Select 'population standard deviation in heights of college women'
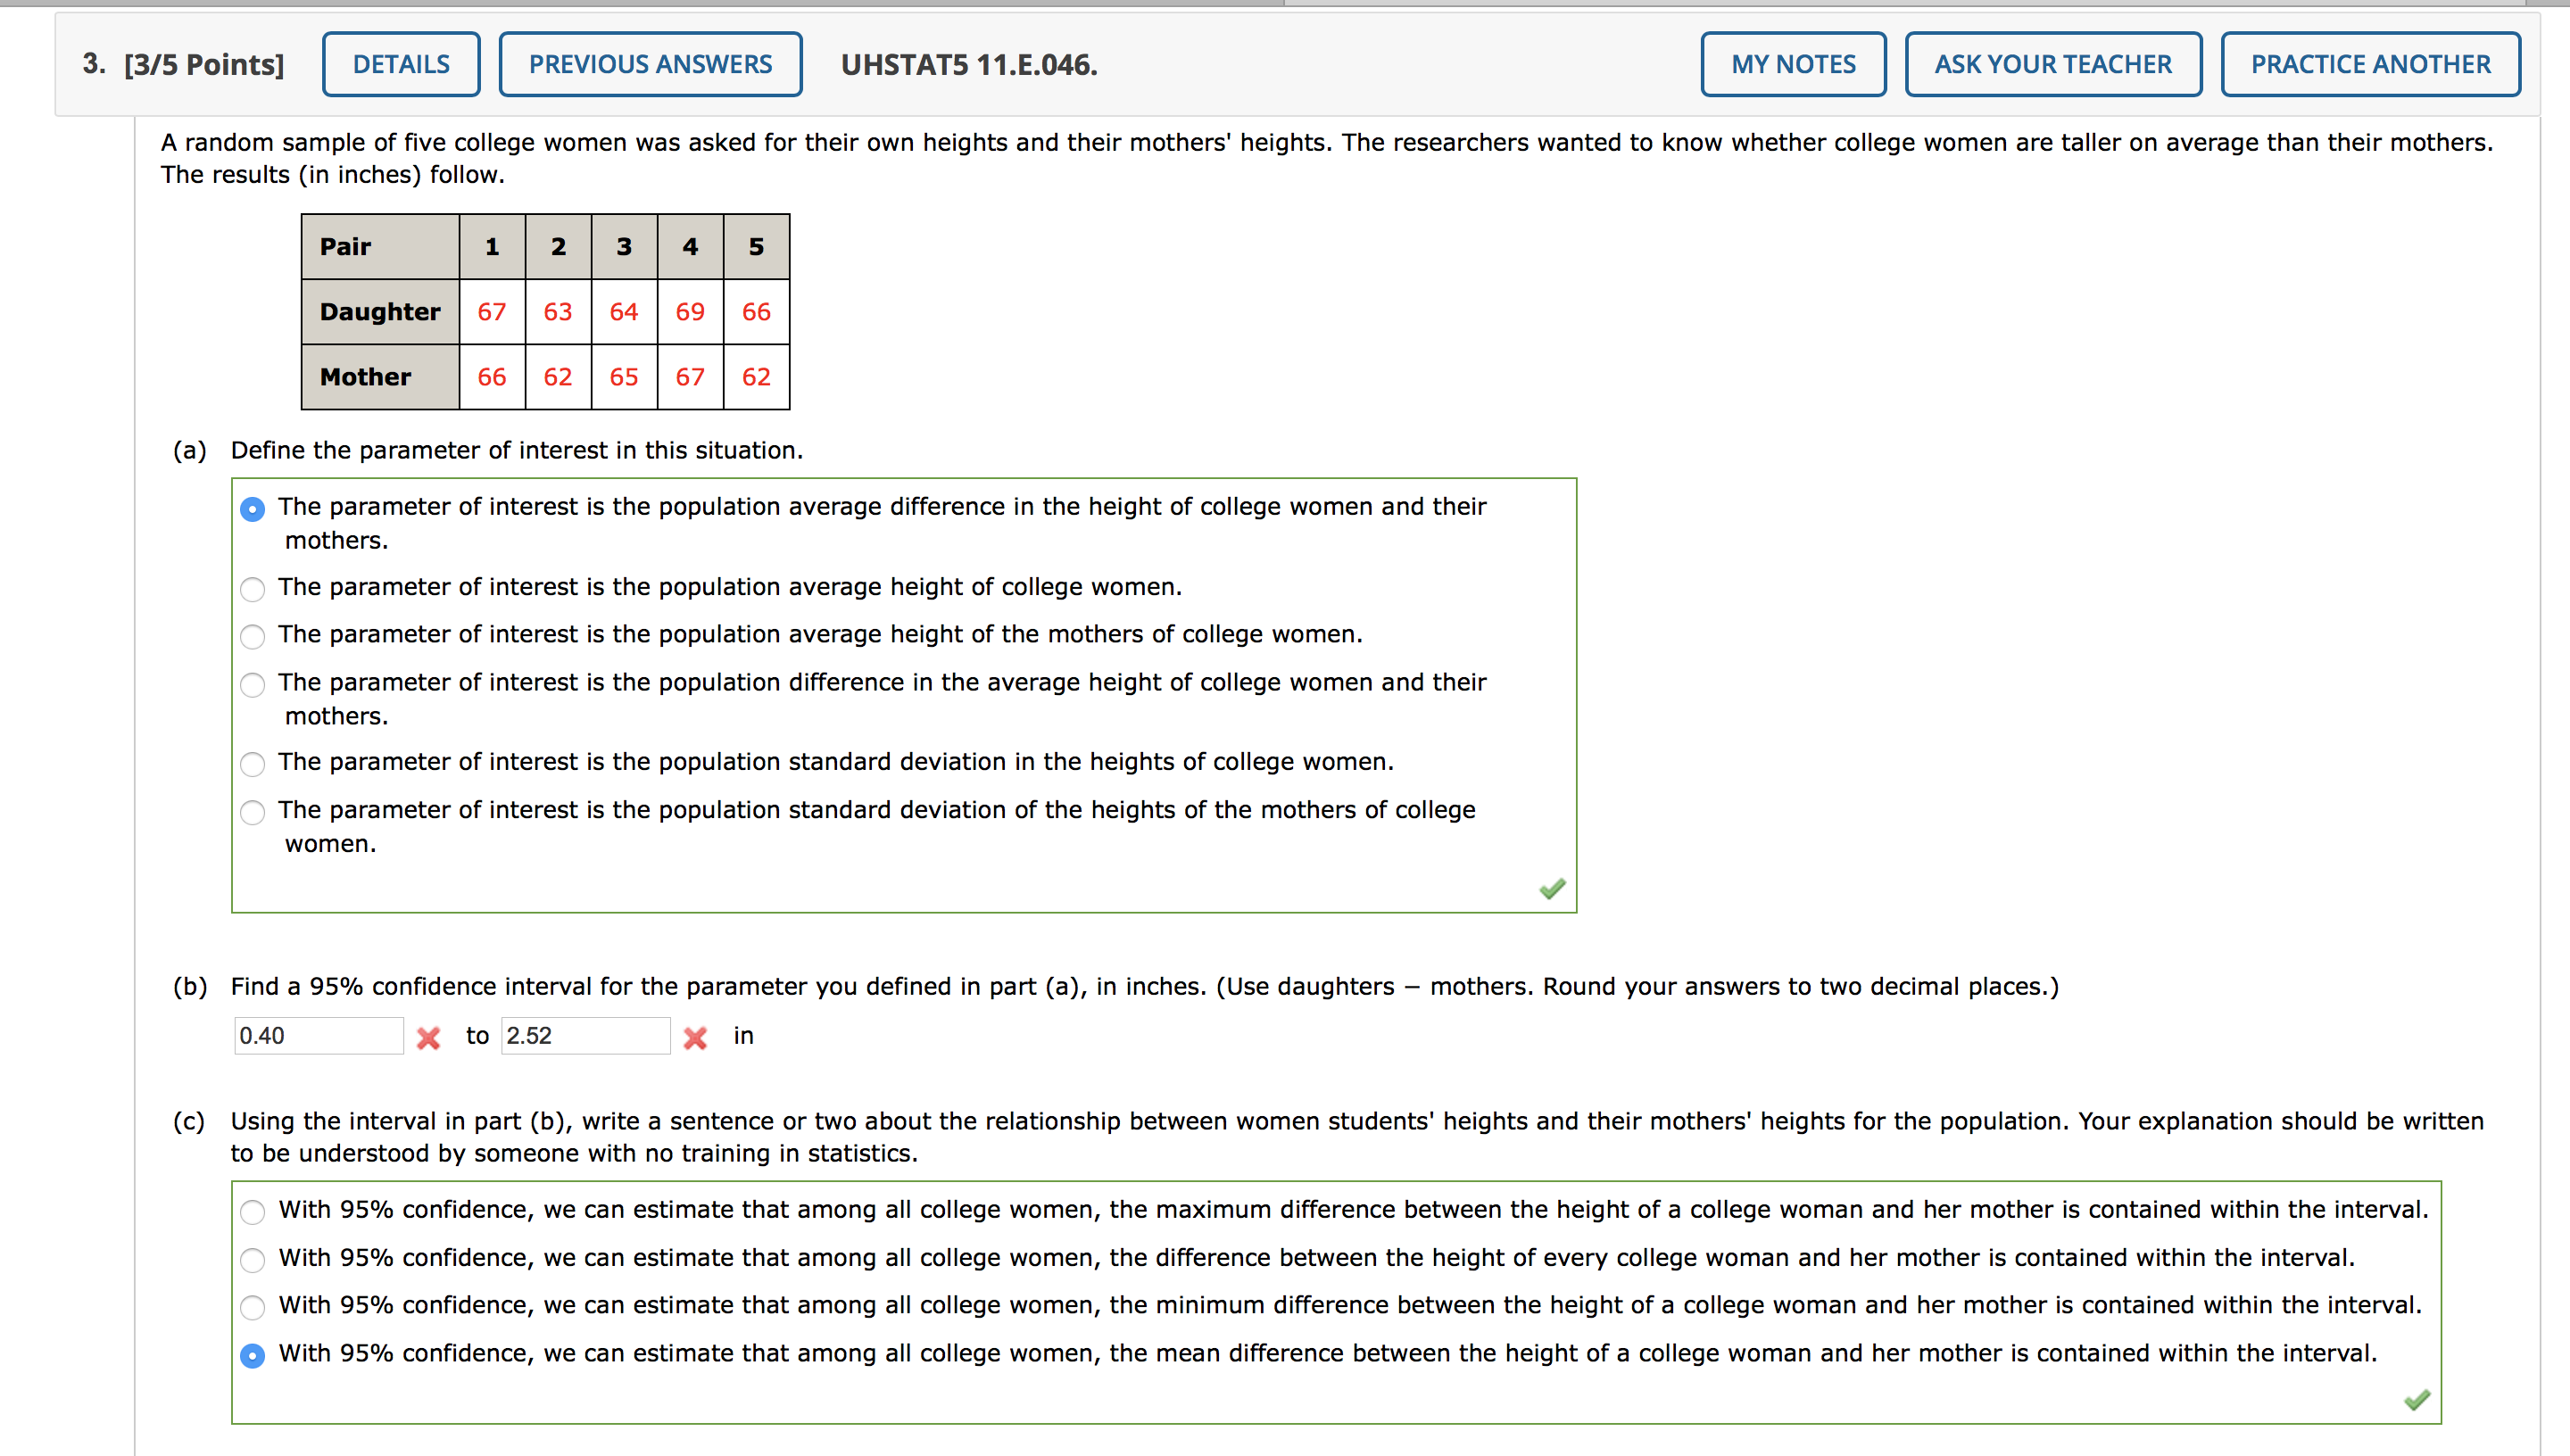Viewport: 2570px width, 1456px height. [x=253, y=764]
